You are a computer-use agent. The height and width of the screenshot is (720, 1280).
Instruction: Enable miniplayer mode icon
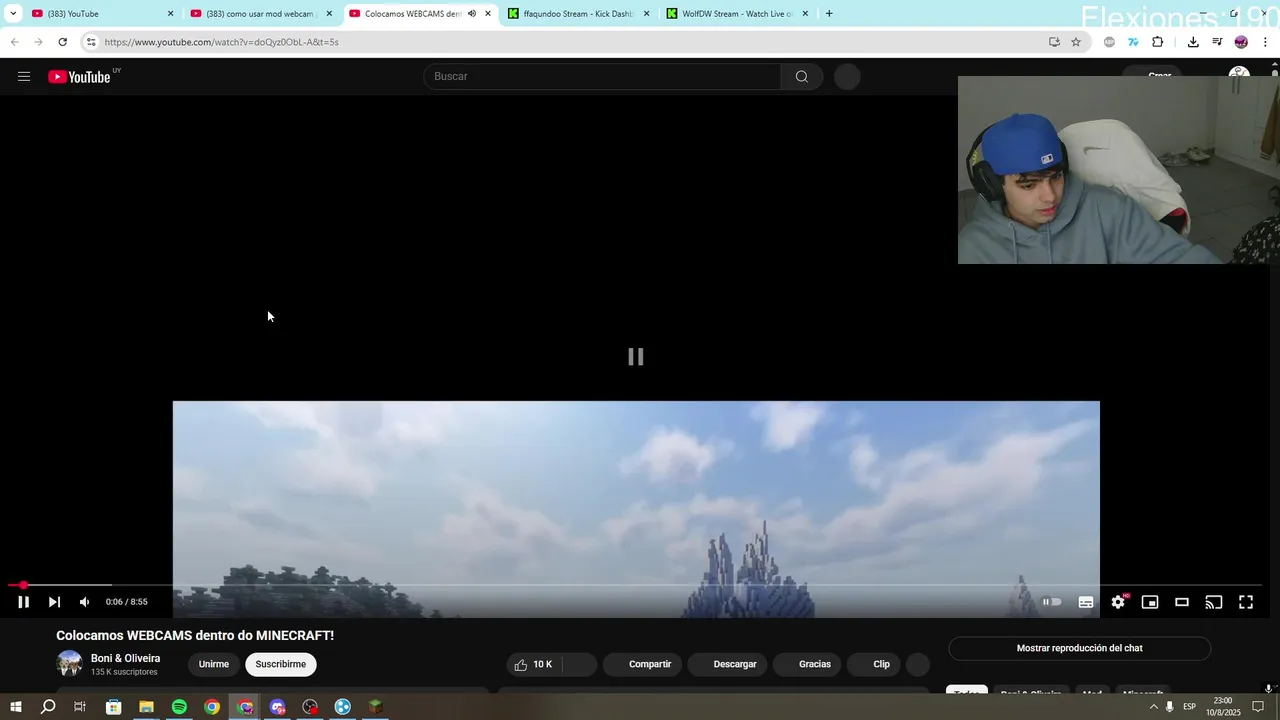click(1150, 602)
